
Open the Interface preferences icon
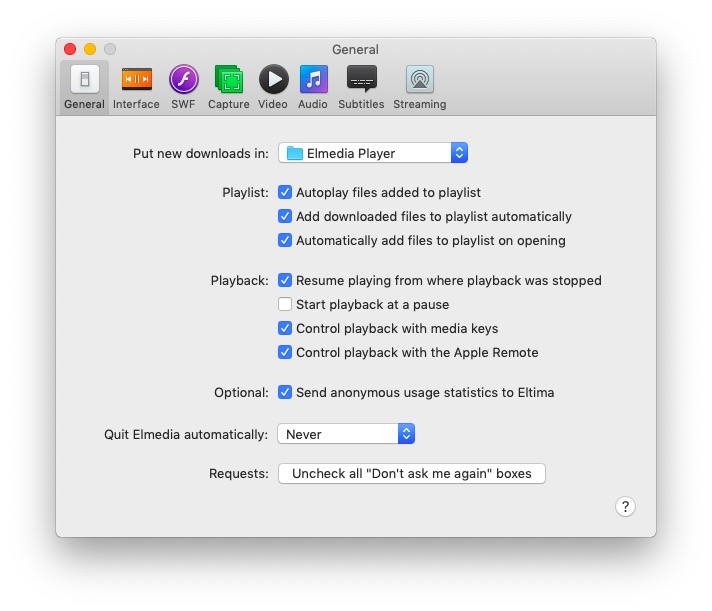click(x=136, y=79)
